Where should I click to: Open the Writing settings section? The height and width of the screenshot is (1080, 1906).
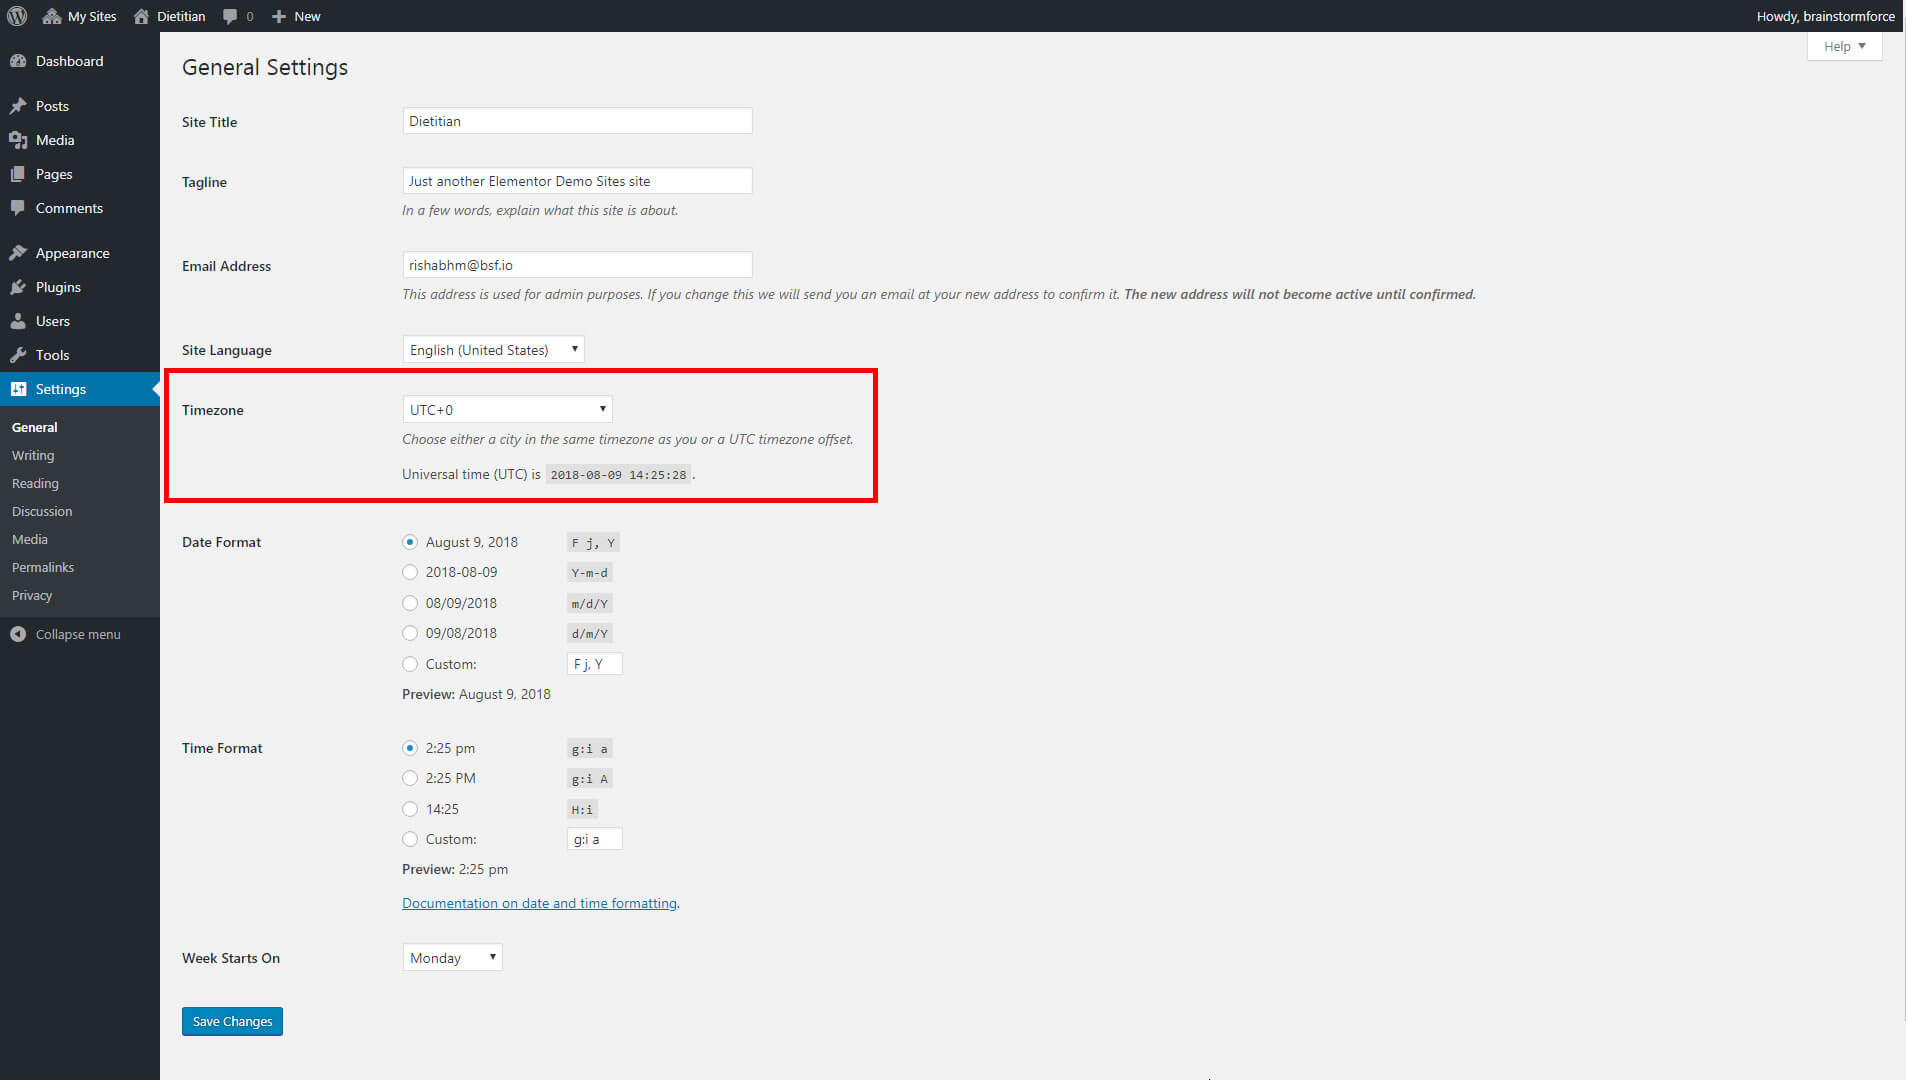point(33,455)
